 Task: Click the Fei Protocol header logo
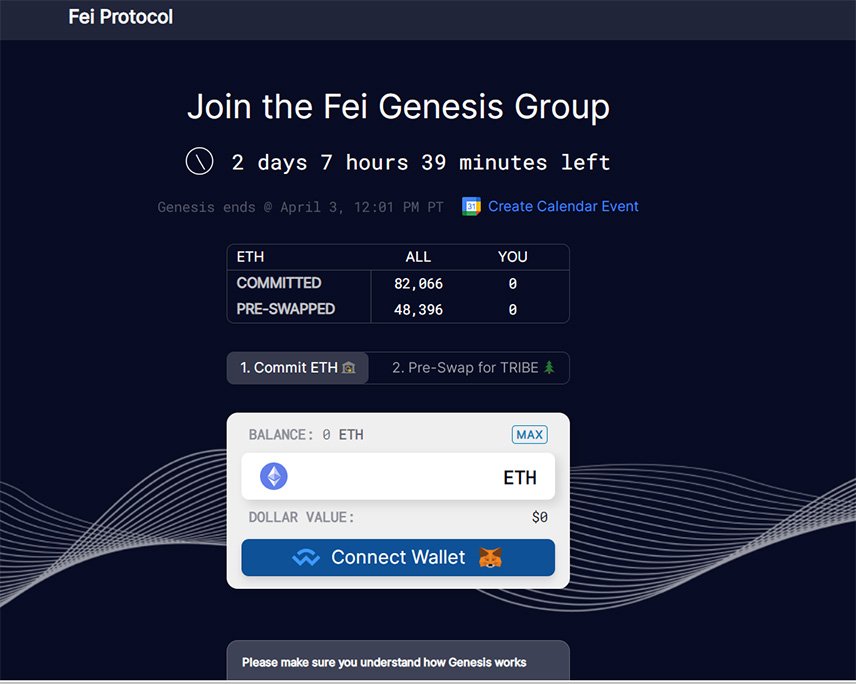[x=121, y=17]
